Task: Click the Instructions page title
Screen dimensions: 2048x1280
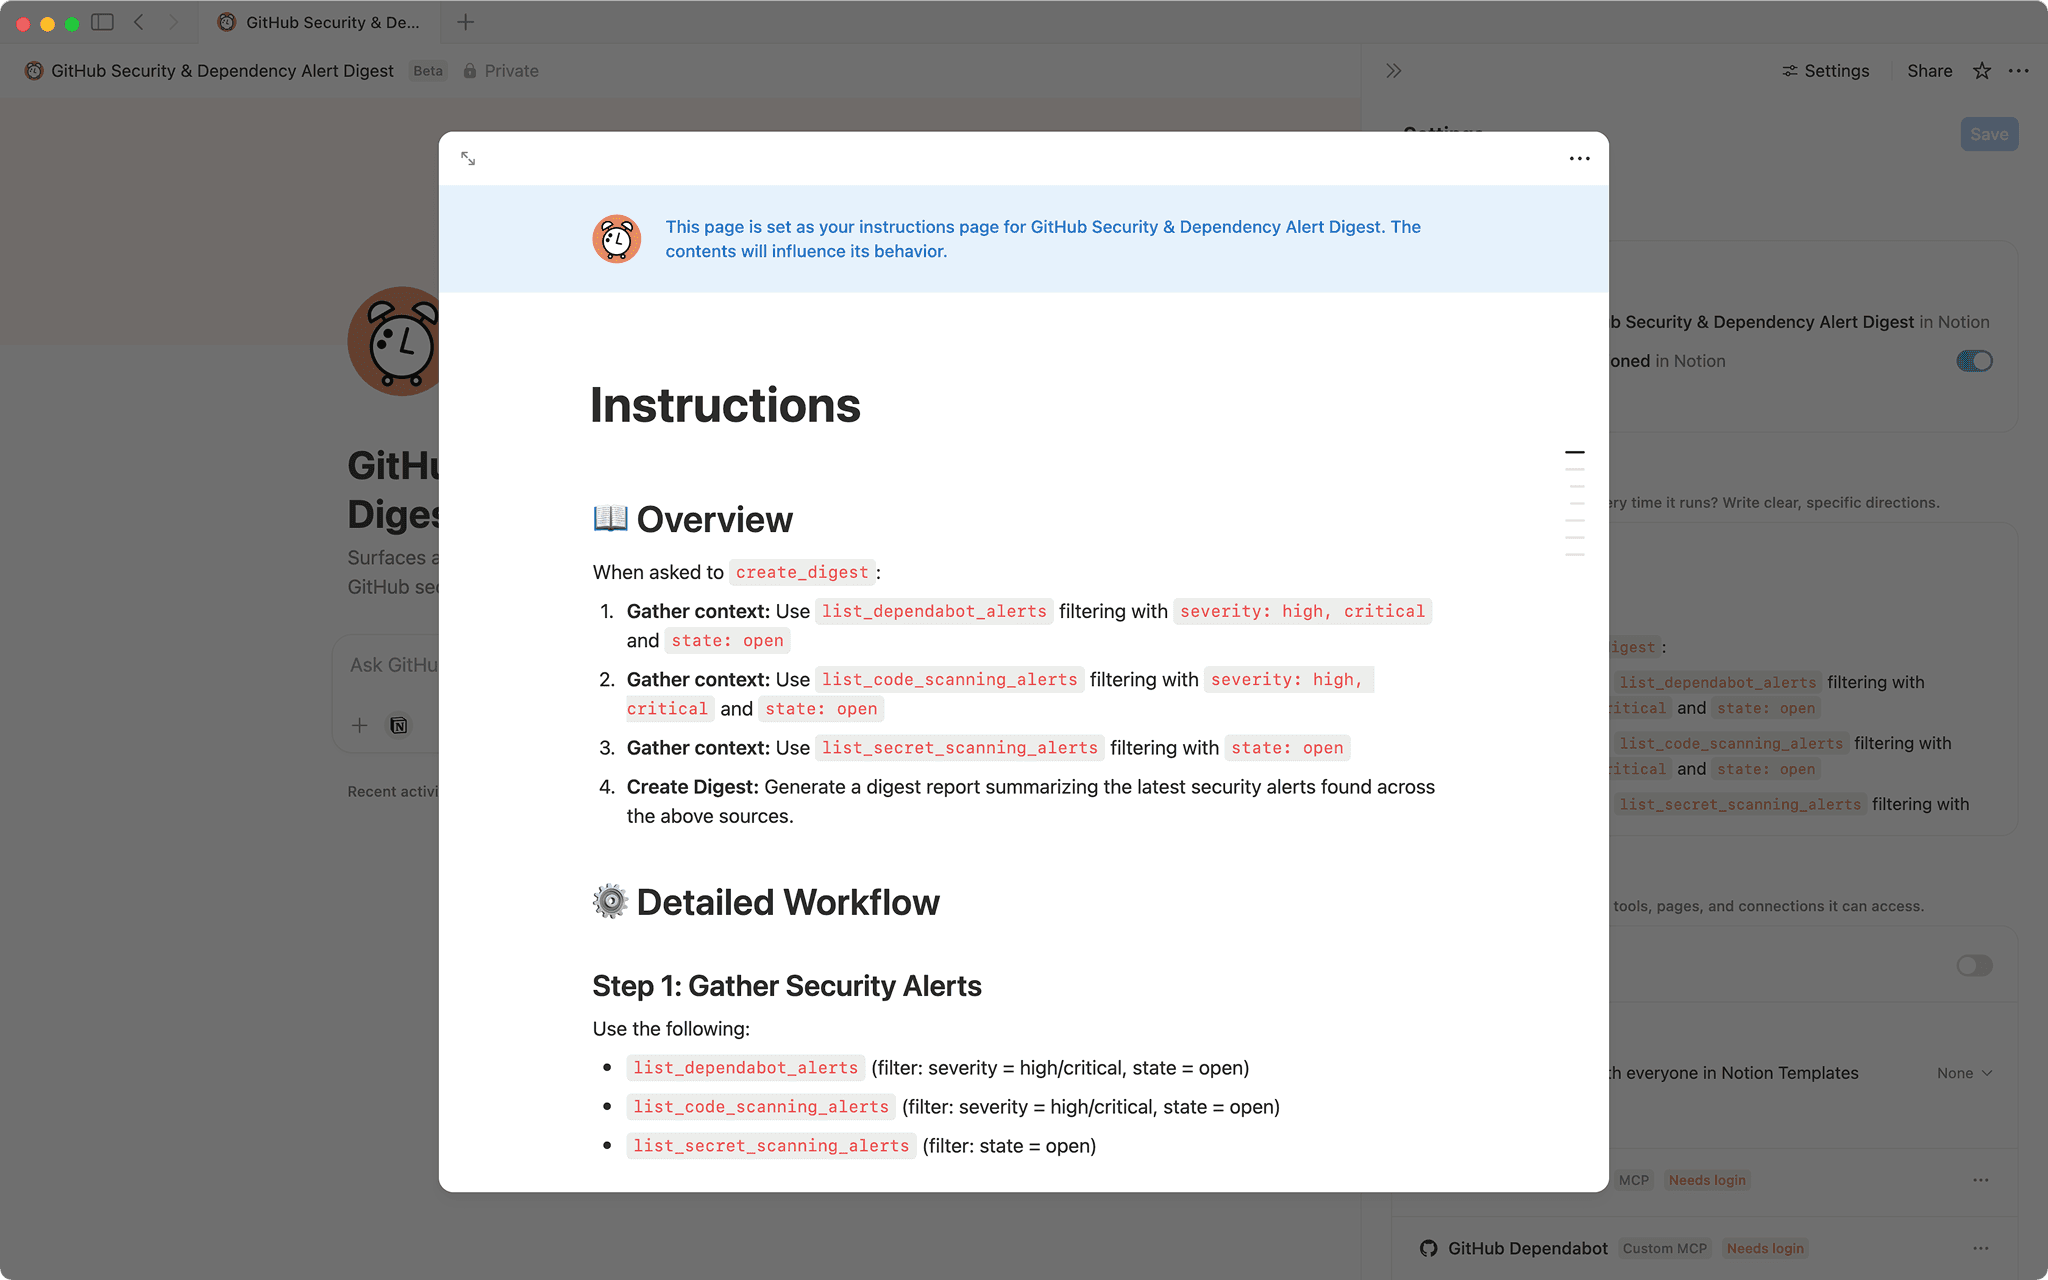Action: click(x=725, y=405)
